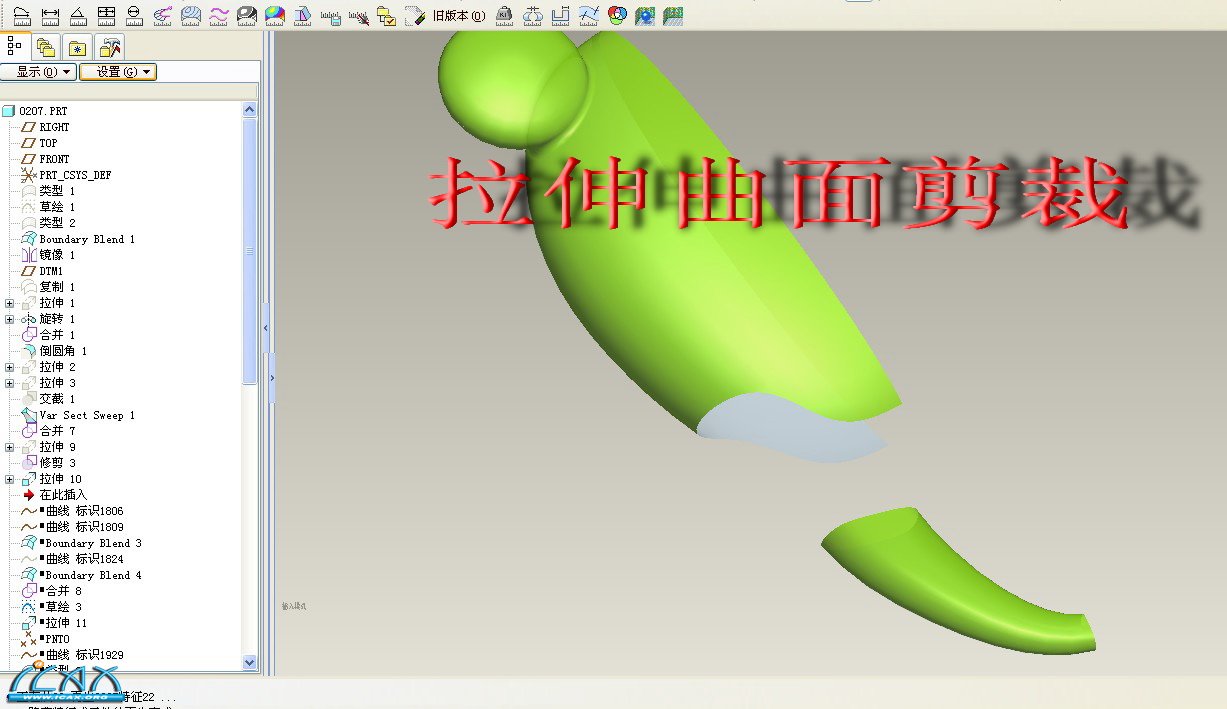
Task: Open the layers tab in navigator
Action: coord(45,47)
